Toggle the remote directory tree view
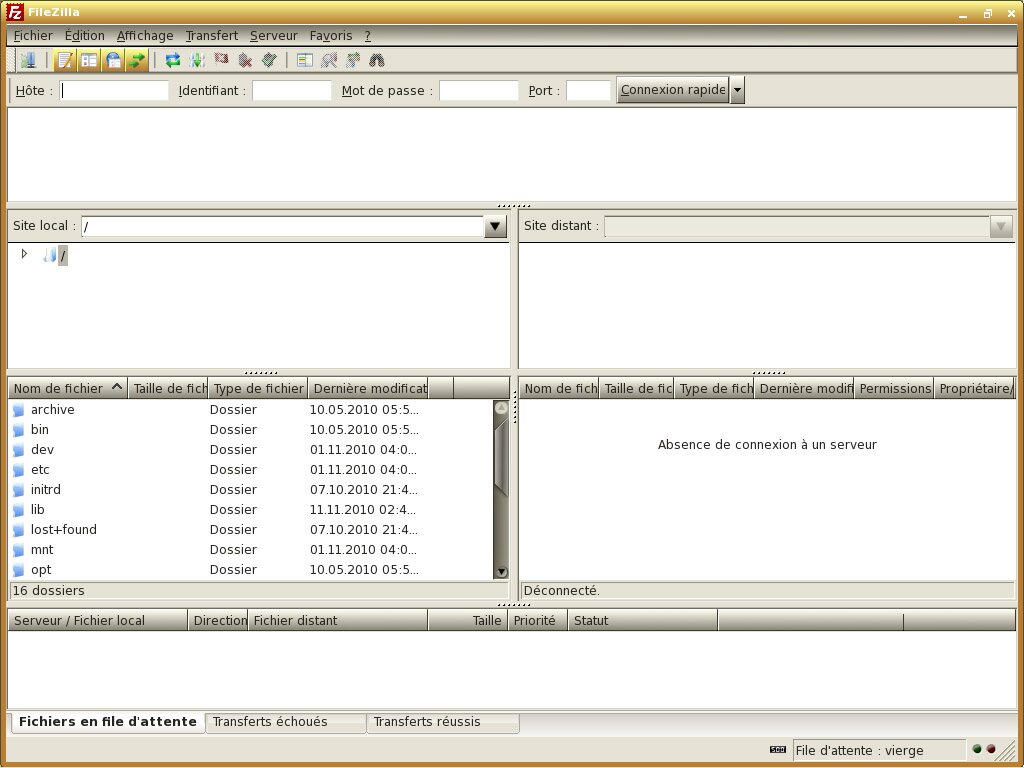 point(113,60)
